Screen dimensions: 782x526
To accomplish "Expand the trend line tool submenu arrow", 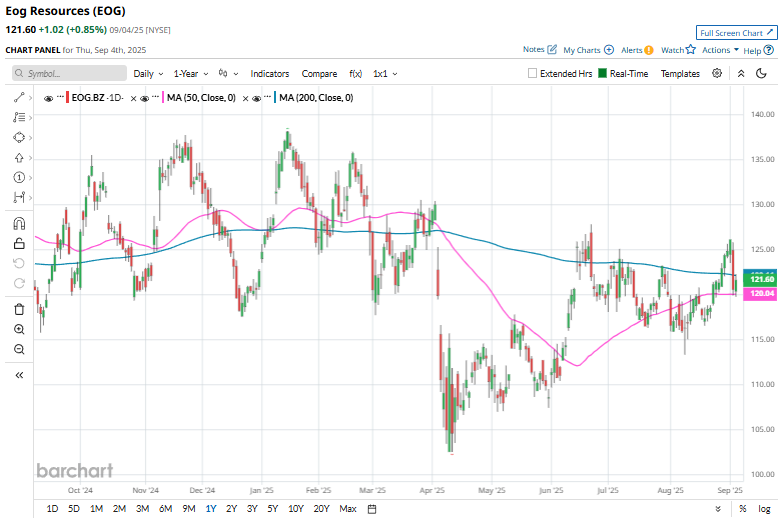I will point(30,98).
